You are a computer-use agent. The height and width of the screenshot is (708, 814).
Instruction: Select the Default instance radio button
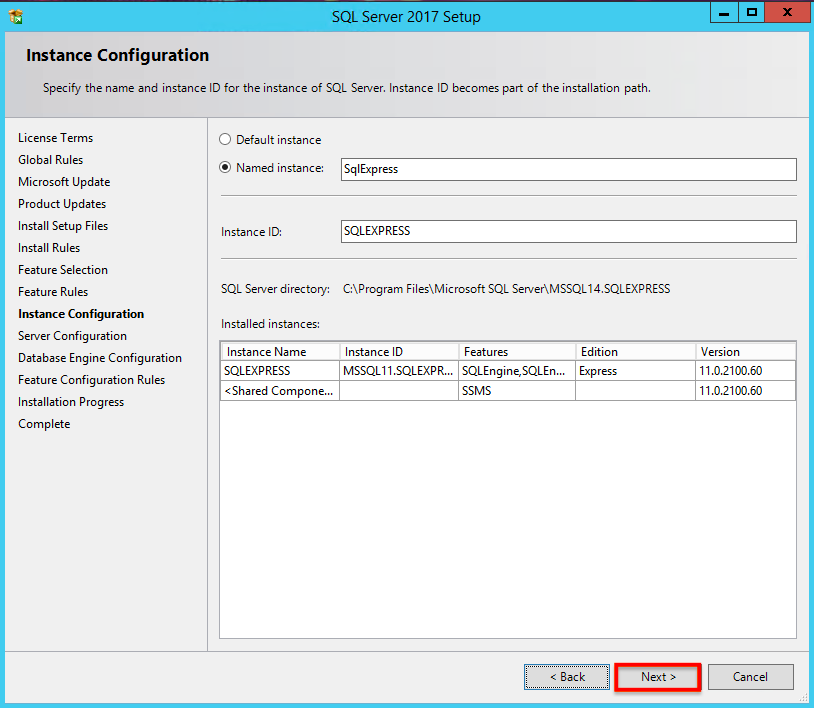225,140
